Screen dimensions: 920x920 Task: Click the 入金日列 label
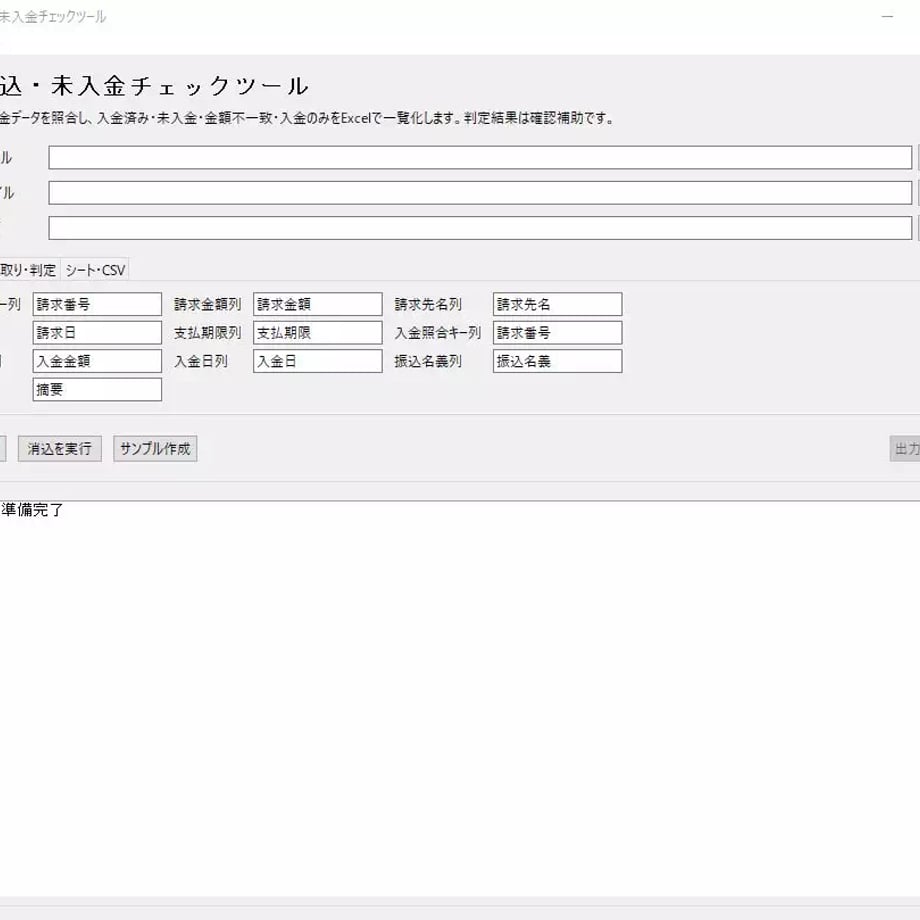pos(201,361)
